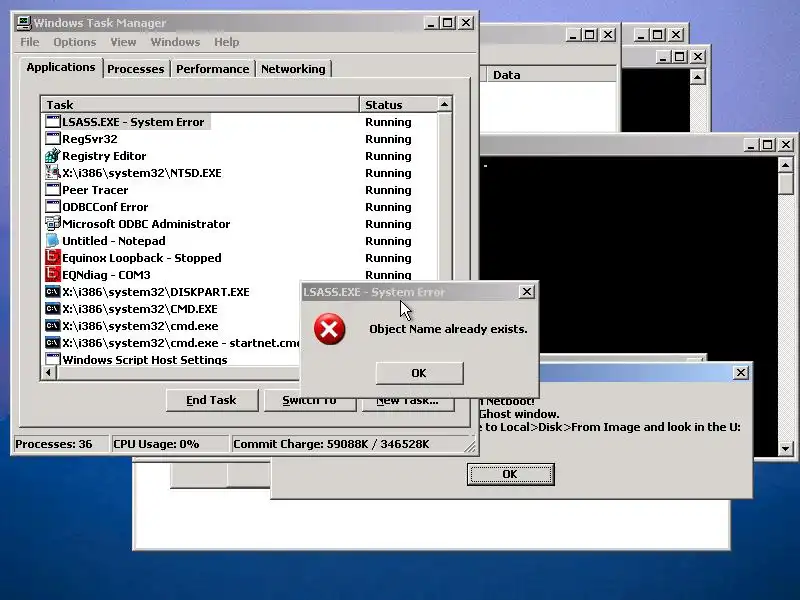Minimize the Data column window
The height and width of the screenshot is (600, 800).
coord(572,35)
